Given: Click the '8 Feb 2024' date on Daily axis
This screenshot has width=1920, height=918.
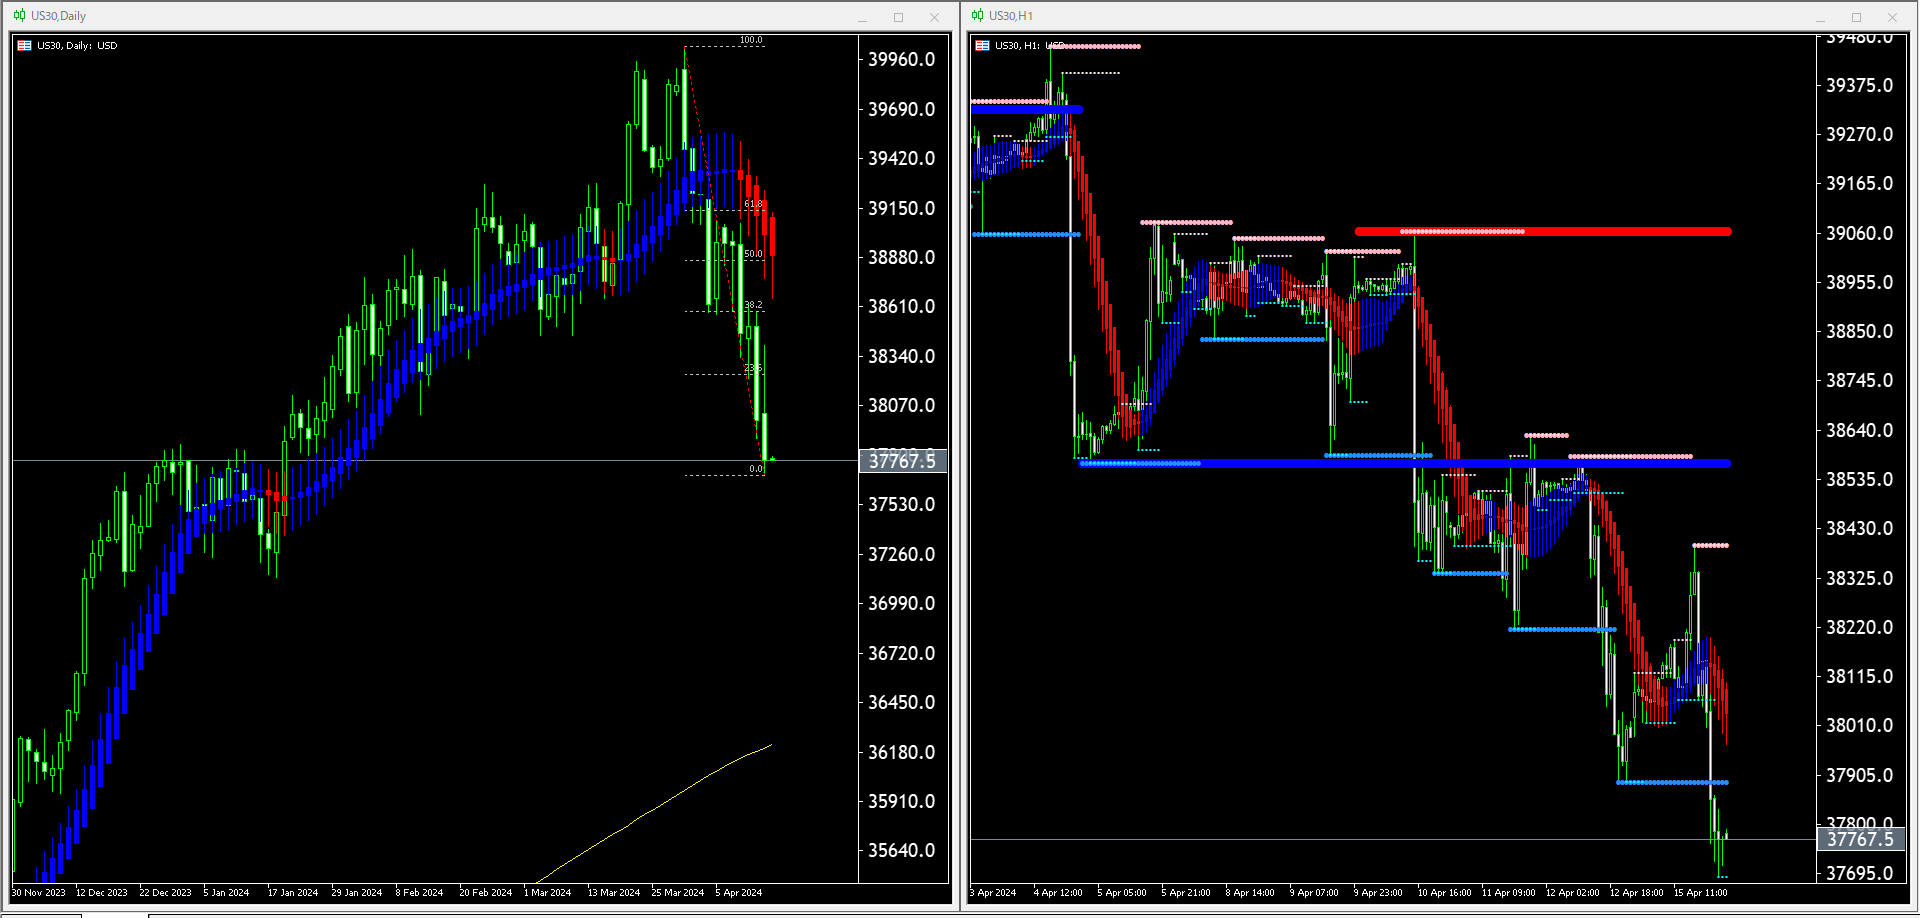Looking at the screenshot, I should click(x=419, y=893).
